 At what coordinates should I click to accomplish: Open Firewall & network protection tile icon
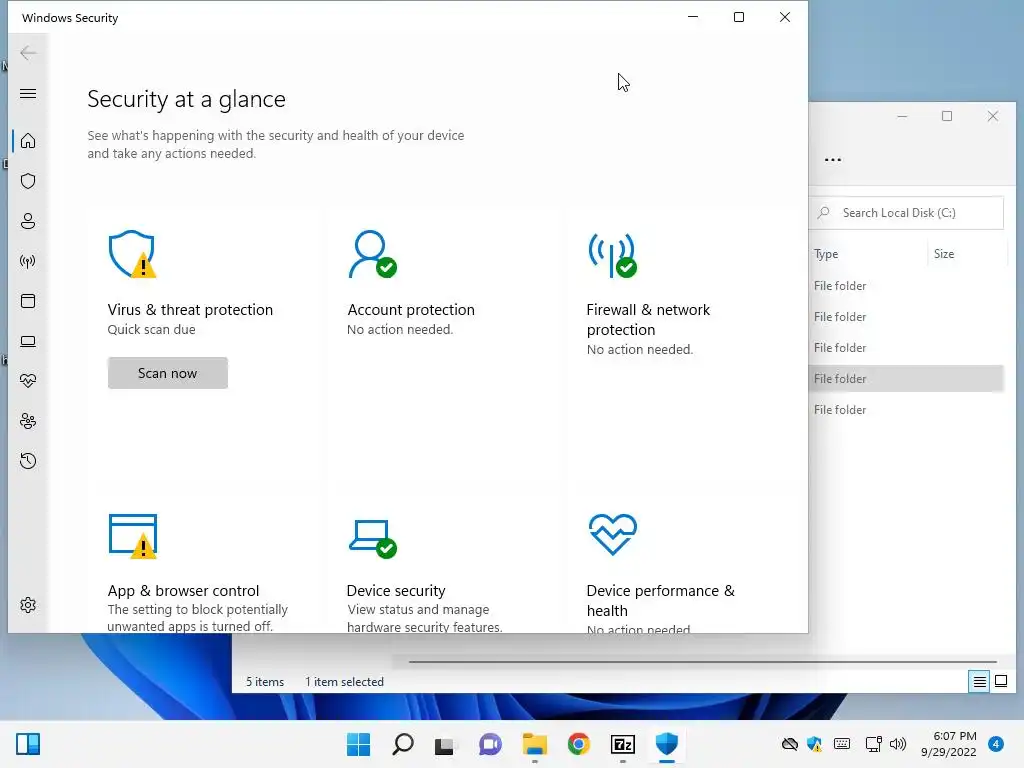(x=612, y=255)
